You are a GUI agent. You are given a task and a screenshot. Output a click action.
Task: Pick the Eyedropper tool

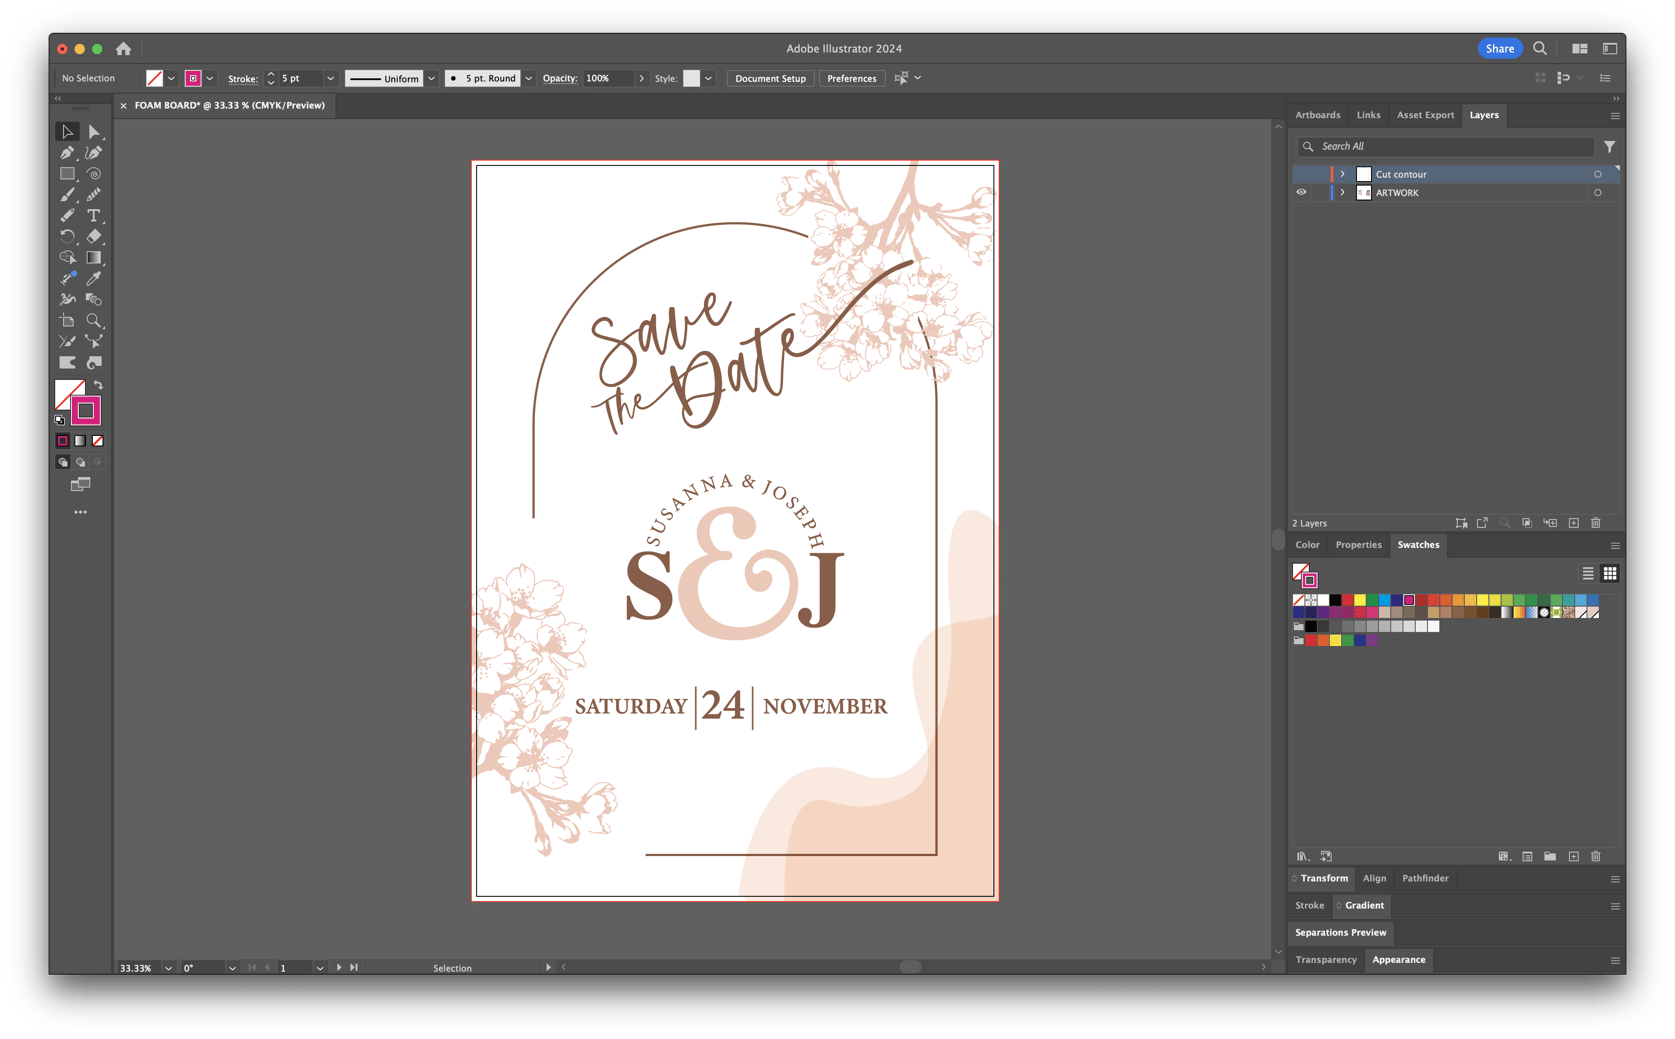coord(94,279)
